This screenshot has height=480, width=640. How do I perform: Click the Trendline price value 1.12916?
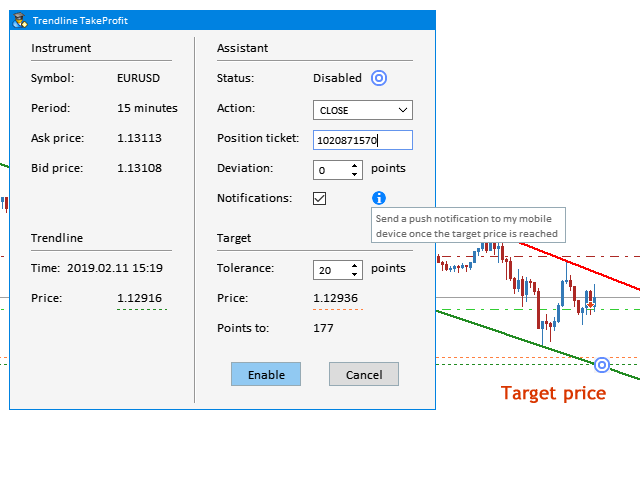click(140, 298)
